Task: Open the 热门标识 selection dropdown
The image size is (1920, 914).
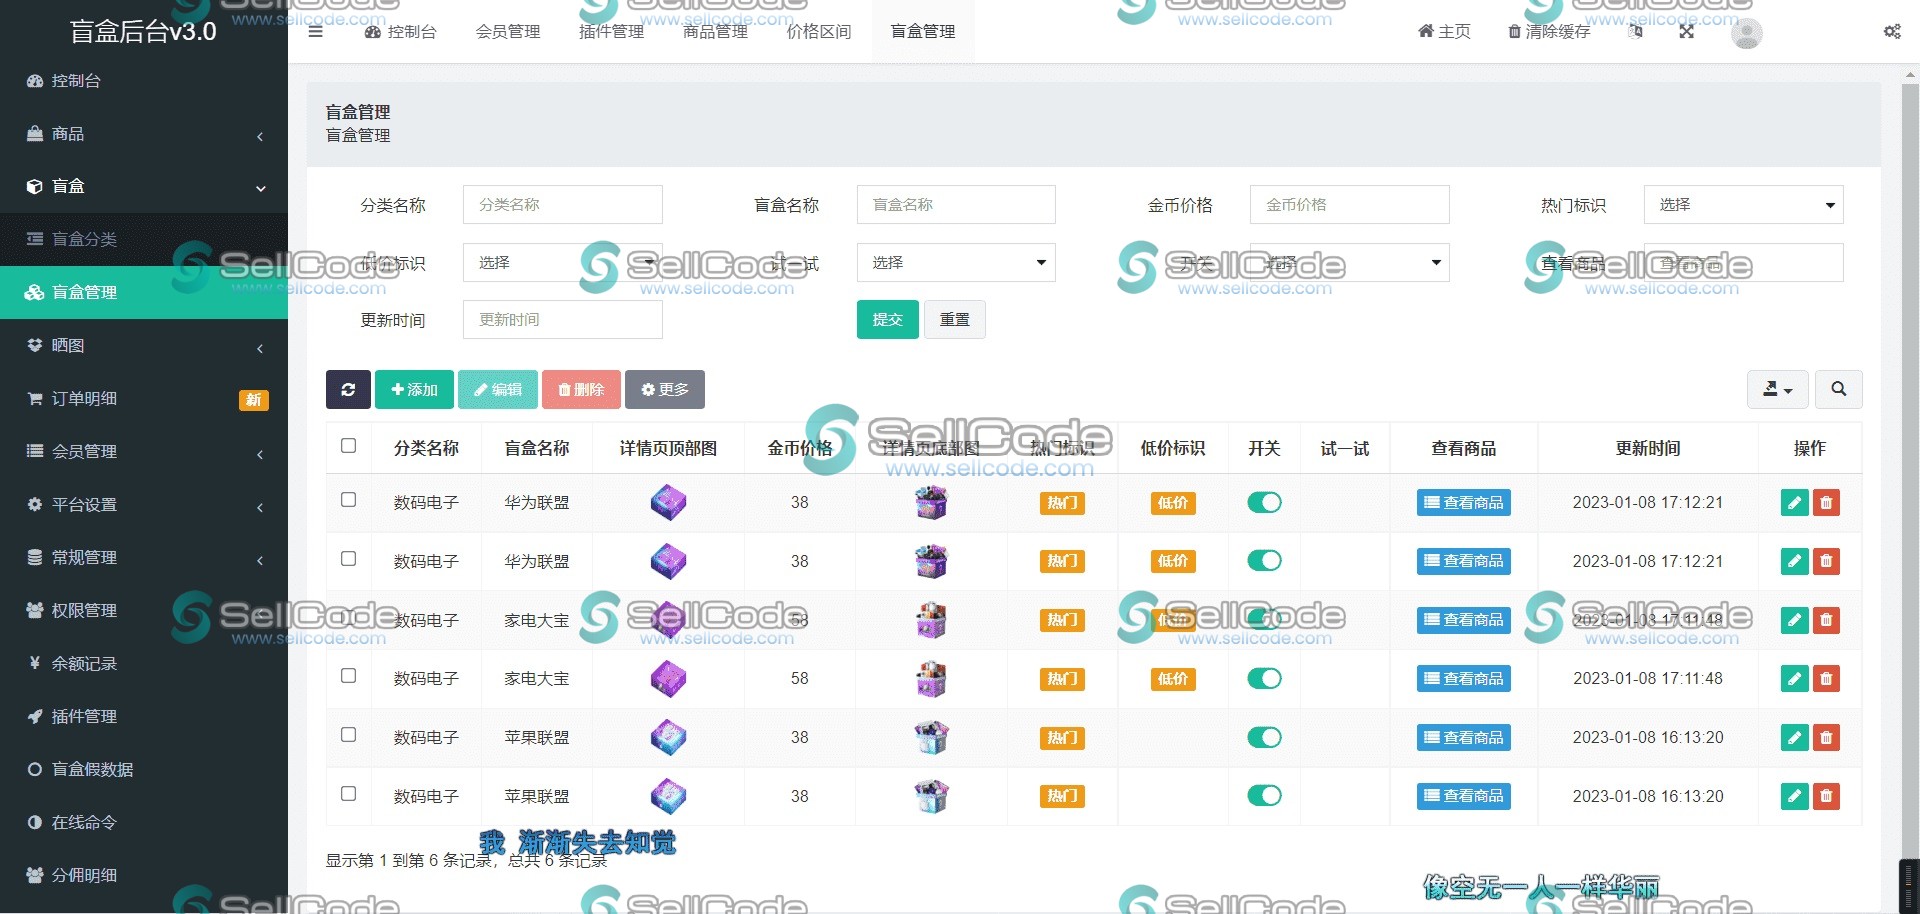Action: click(1742, 204)
